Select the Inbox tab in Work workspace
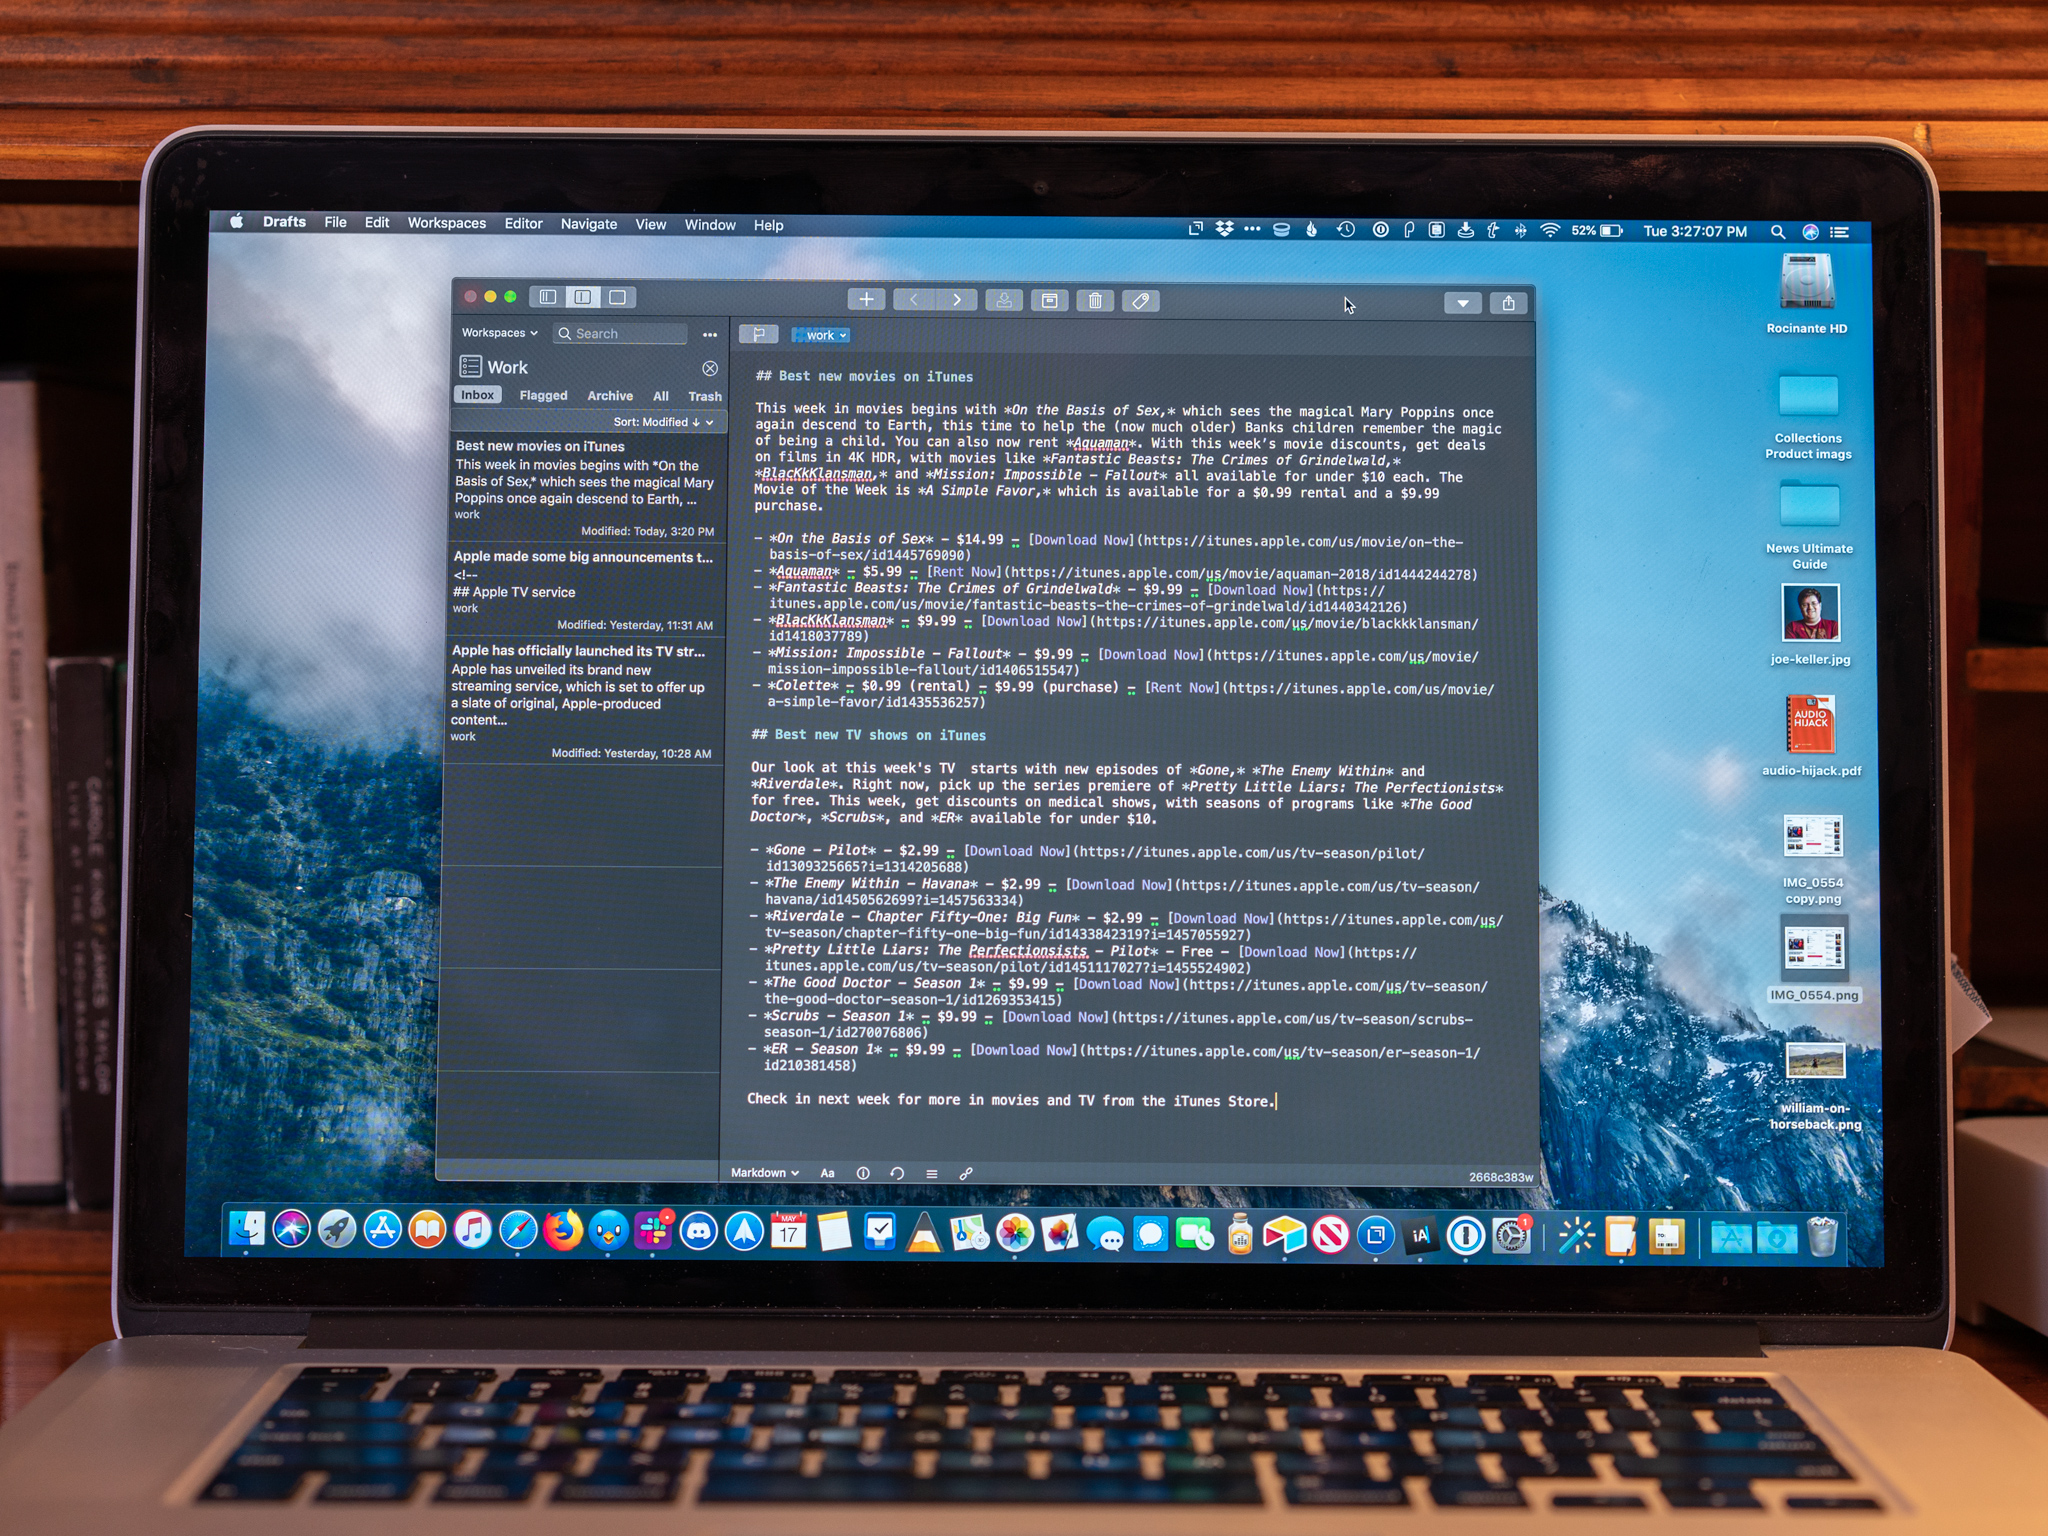This screenshot has height=1536, width=2048. coord(476,395)
